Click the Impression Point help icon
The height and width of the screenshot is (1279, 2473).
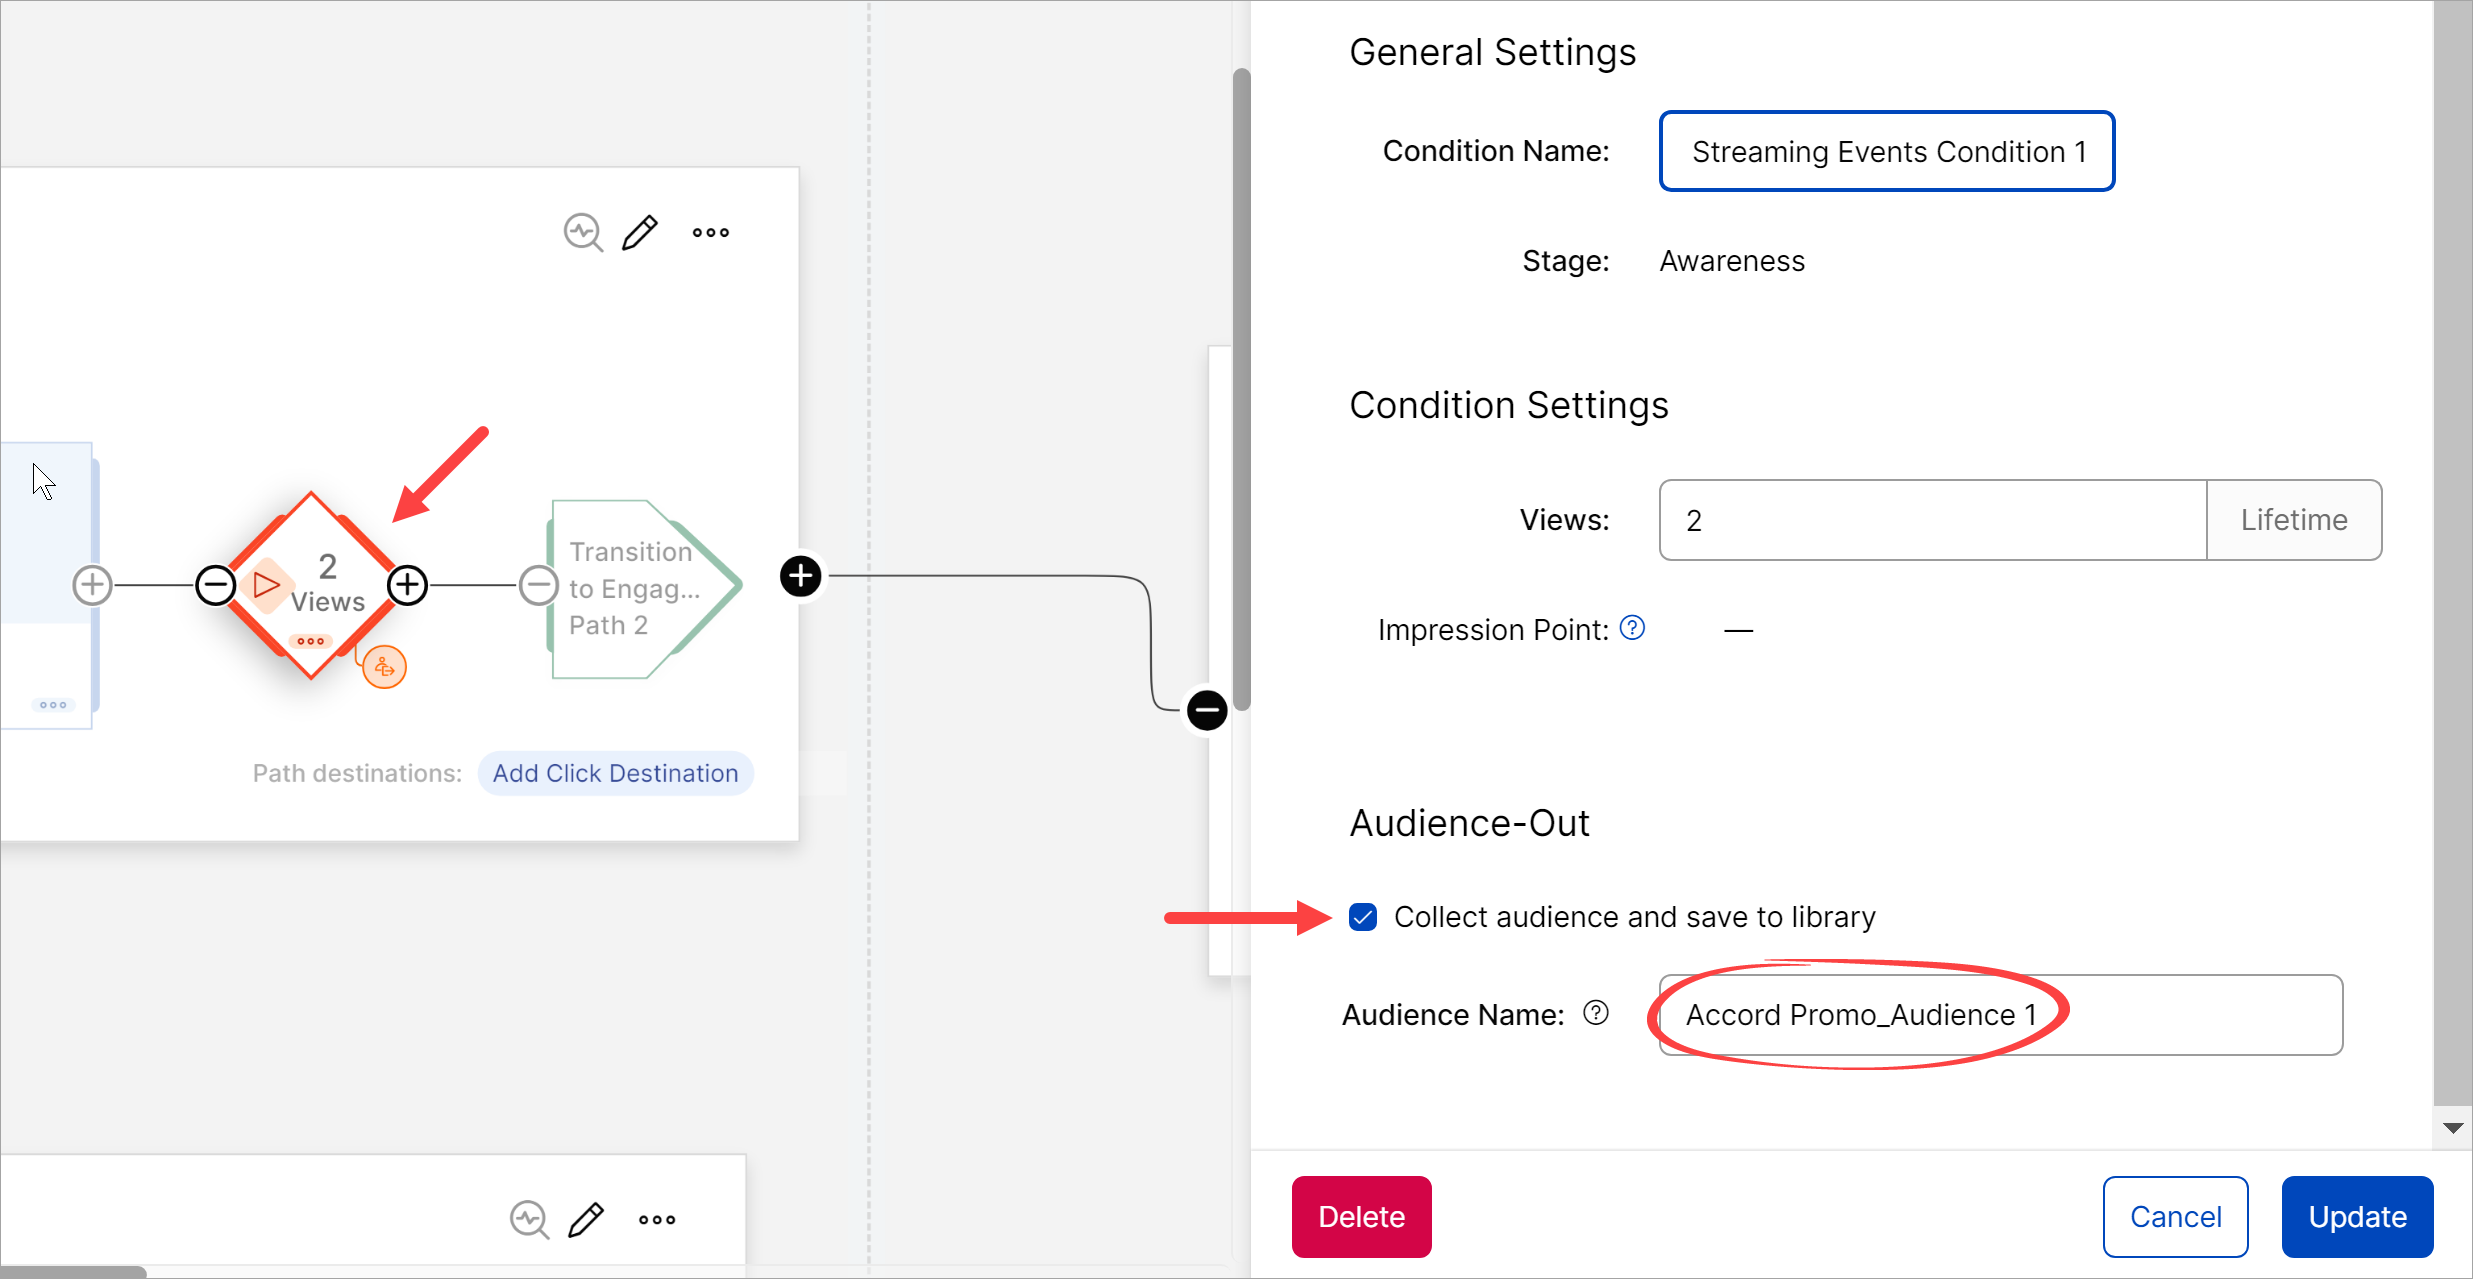[1632, 628]
